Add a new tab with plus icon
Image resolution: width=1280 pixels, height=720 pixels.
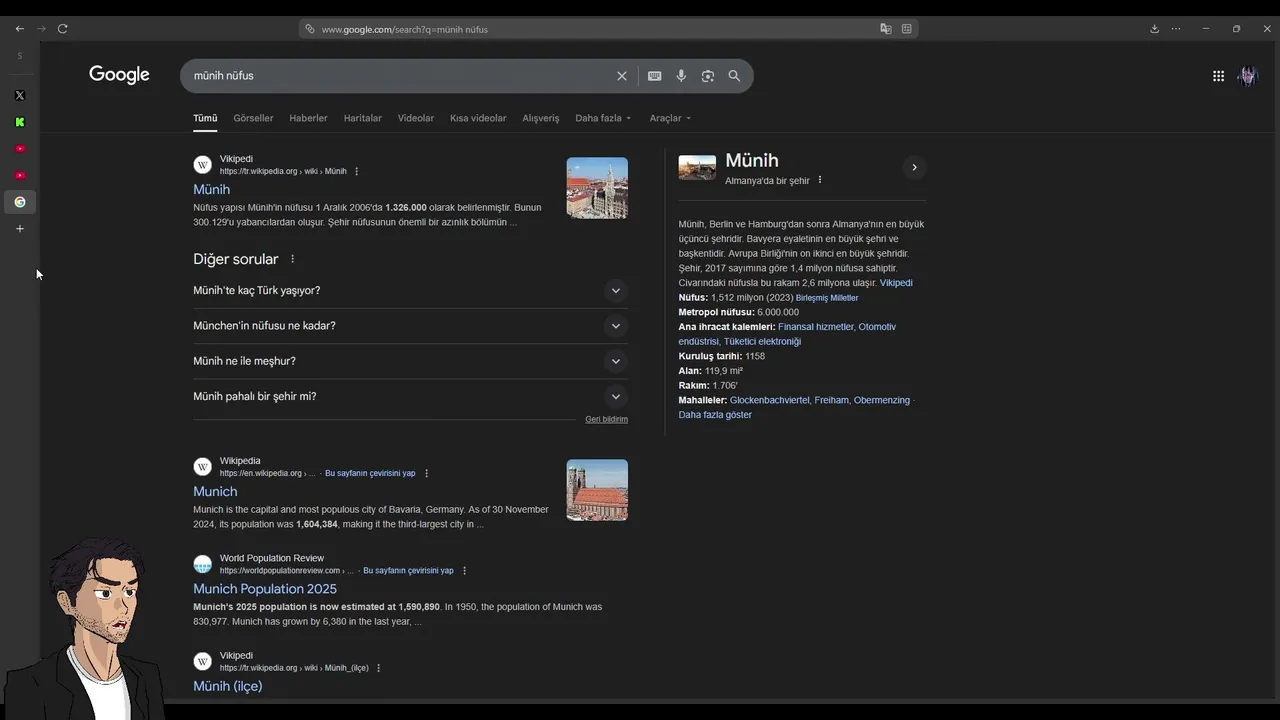[19, 229]
